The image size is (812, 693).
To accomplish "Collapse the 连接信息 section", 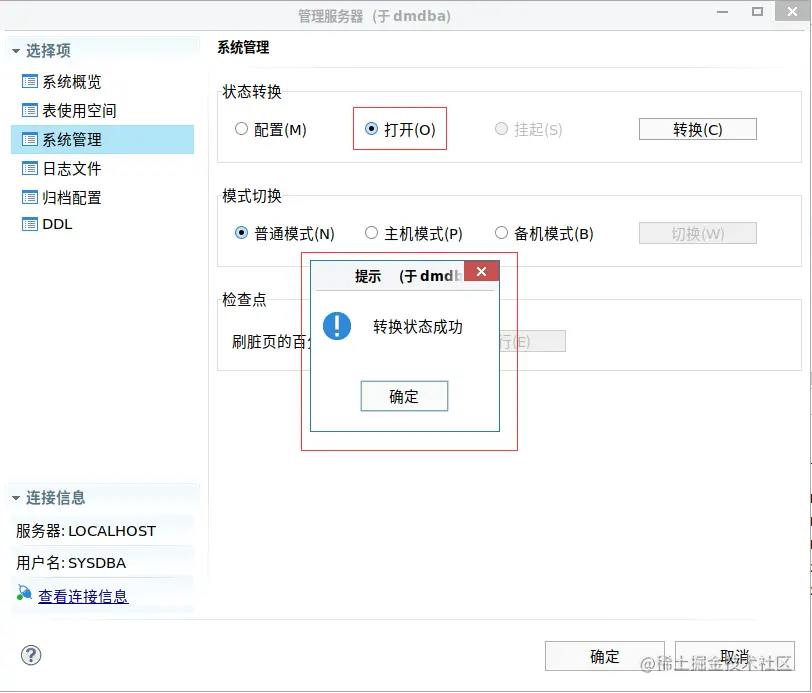I will 15,497.
